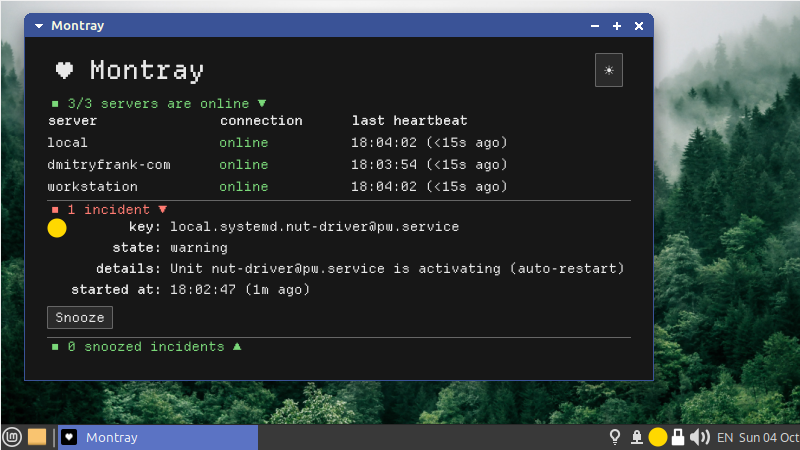The width and height of the screenshot is (800, 450).
Task: Click the 'online' status of the local server
Action: (244, 142)
